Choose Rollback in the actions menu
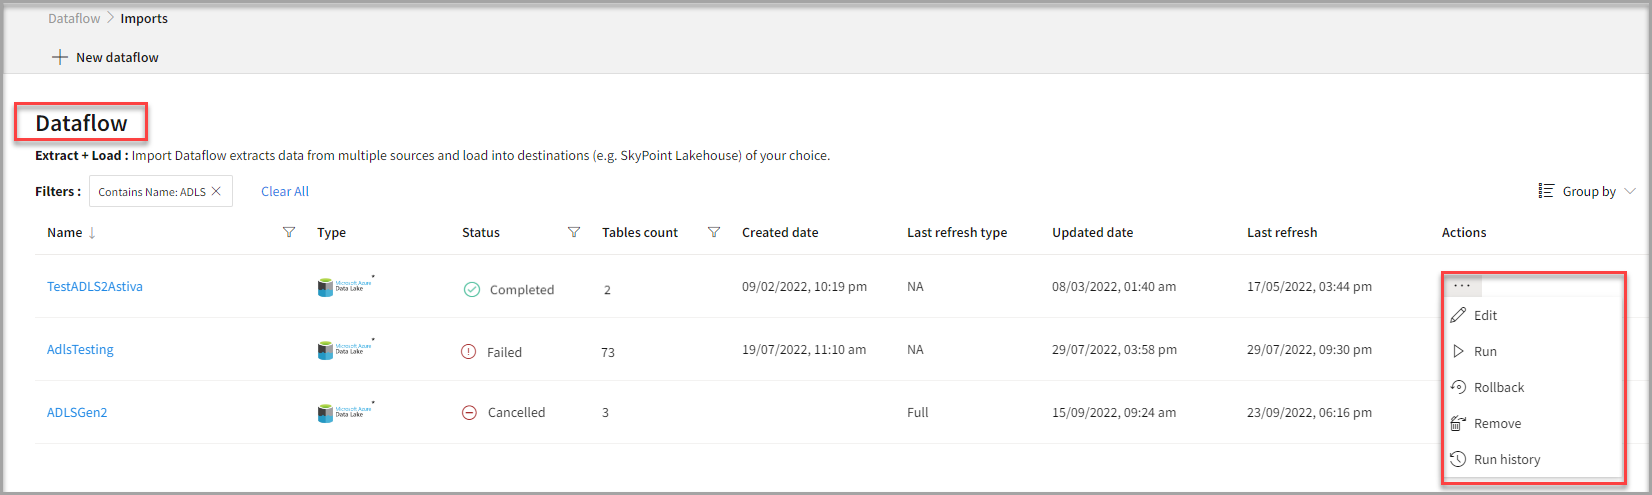Viewport: 1652px width, 495px height. 1498,387
